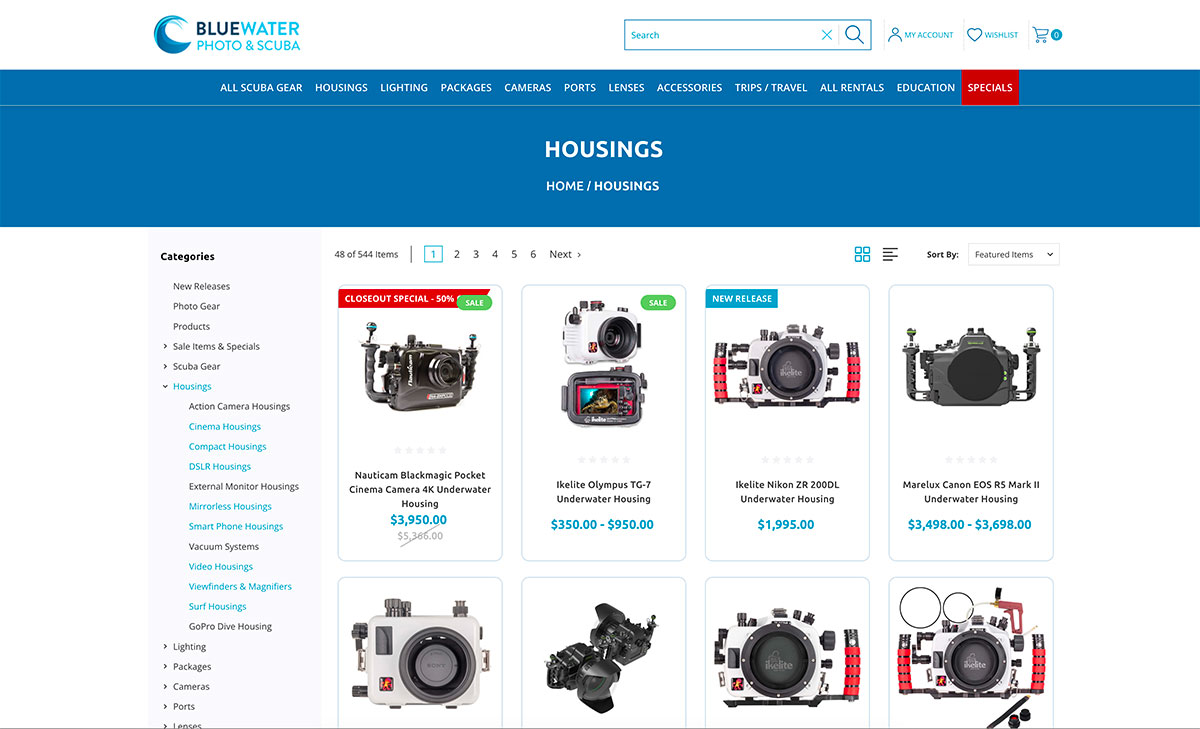Expand the Cameras category
The width and height of the screenshot is (1200, 729).
tap(166, 686)
